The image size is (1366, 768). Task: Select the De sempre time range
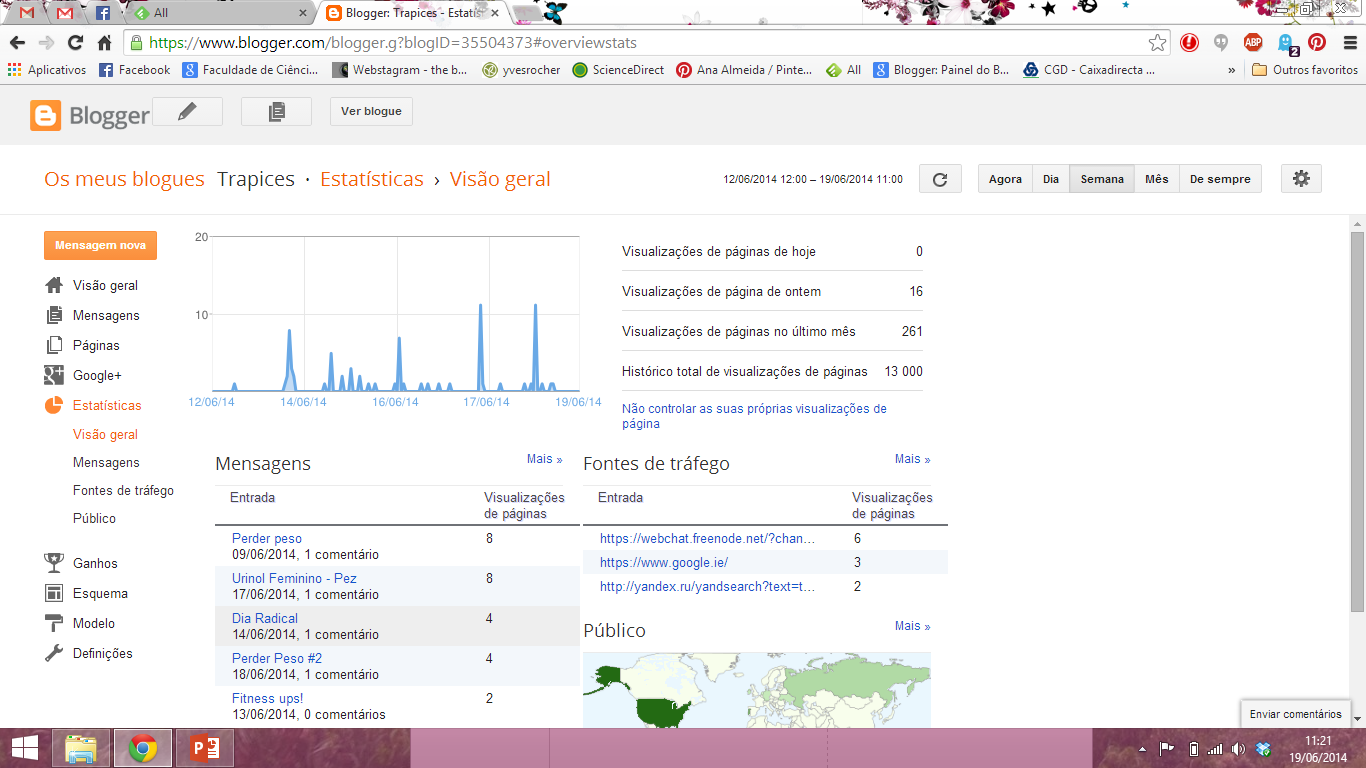[x=1219, y=179]
